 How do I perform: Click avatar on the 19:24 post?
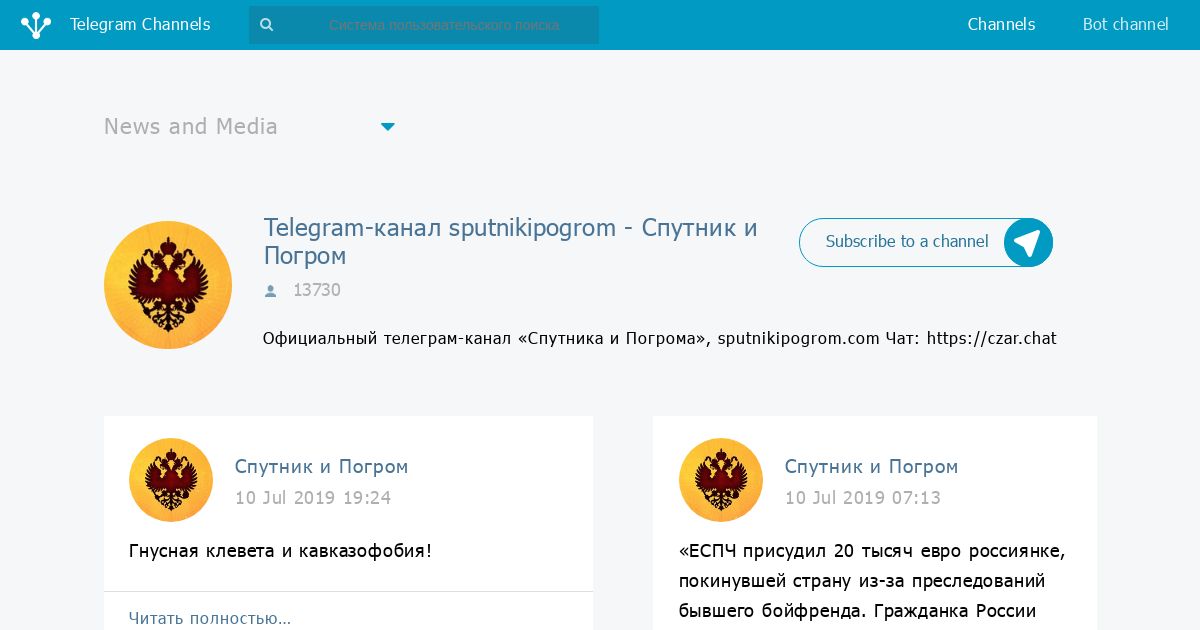click(171, 480)
